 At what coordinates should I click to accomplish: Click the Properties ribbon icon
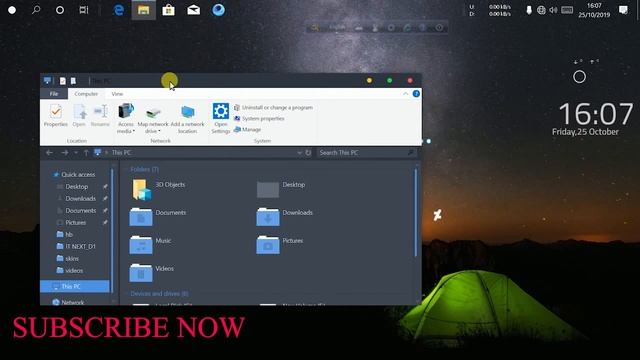tap(56, 116)
